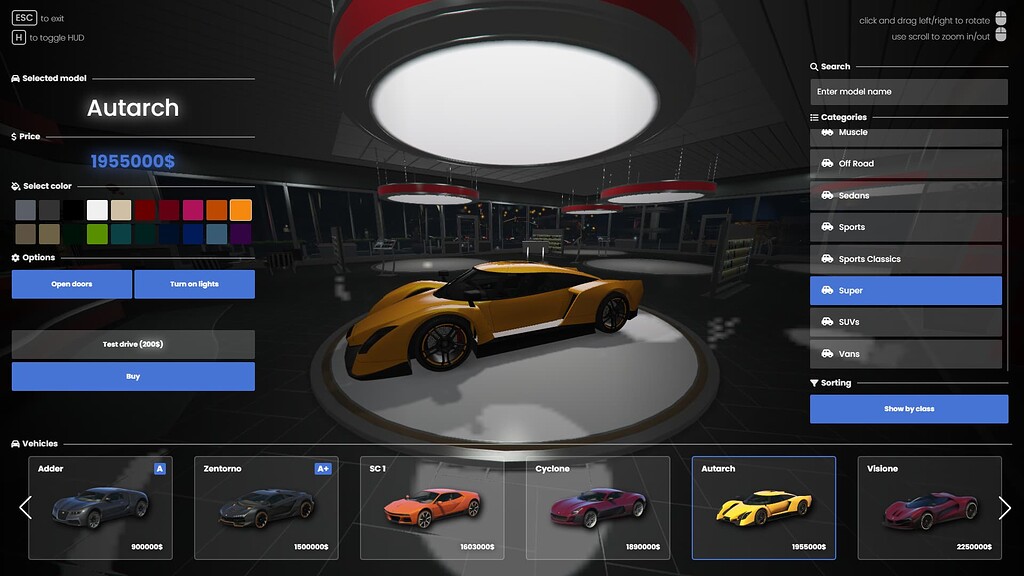Click the Enter model name search field

[908, 91]
